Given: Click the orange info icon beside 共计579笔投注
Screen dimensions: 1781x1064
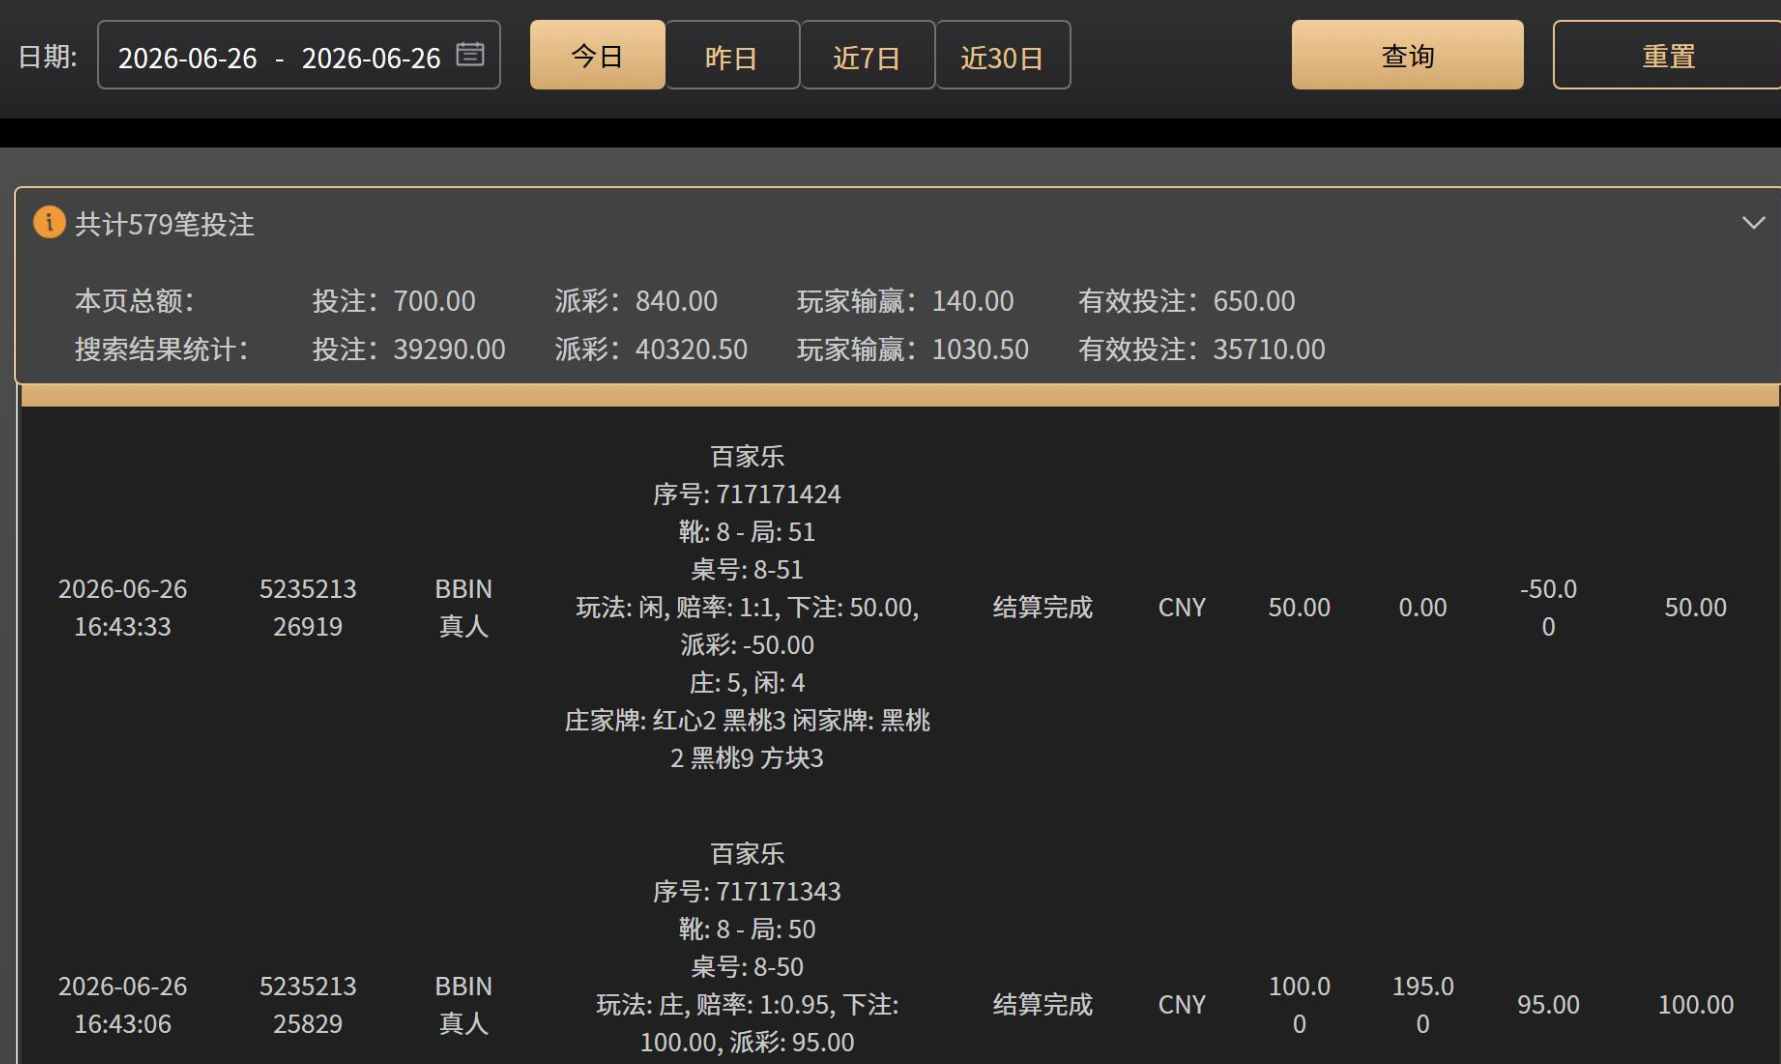Looking at the screenshot, I should click(49, 222).
